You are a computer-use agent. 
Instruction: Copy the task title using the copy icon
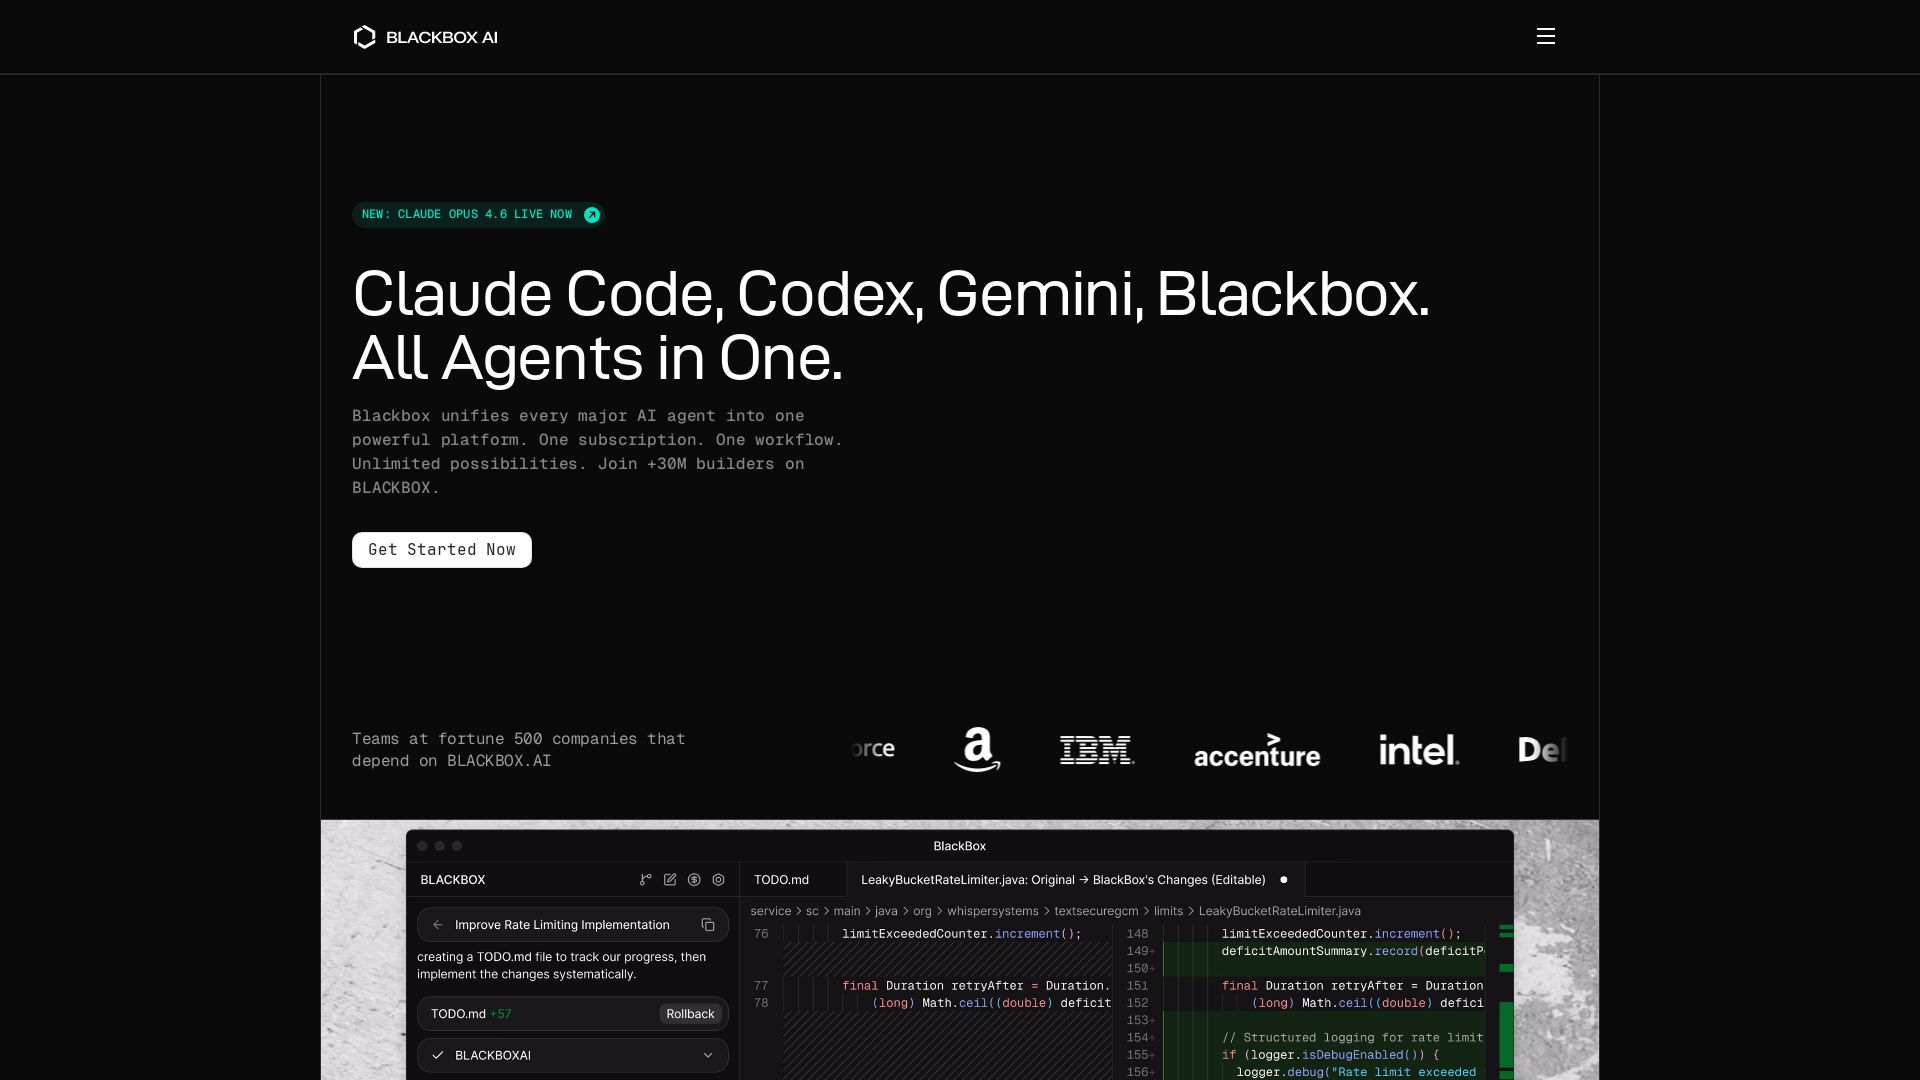[708, 924]
